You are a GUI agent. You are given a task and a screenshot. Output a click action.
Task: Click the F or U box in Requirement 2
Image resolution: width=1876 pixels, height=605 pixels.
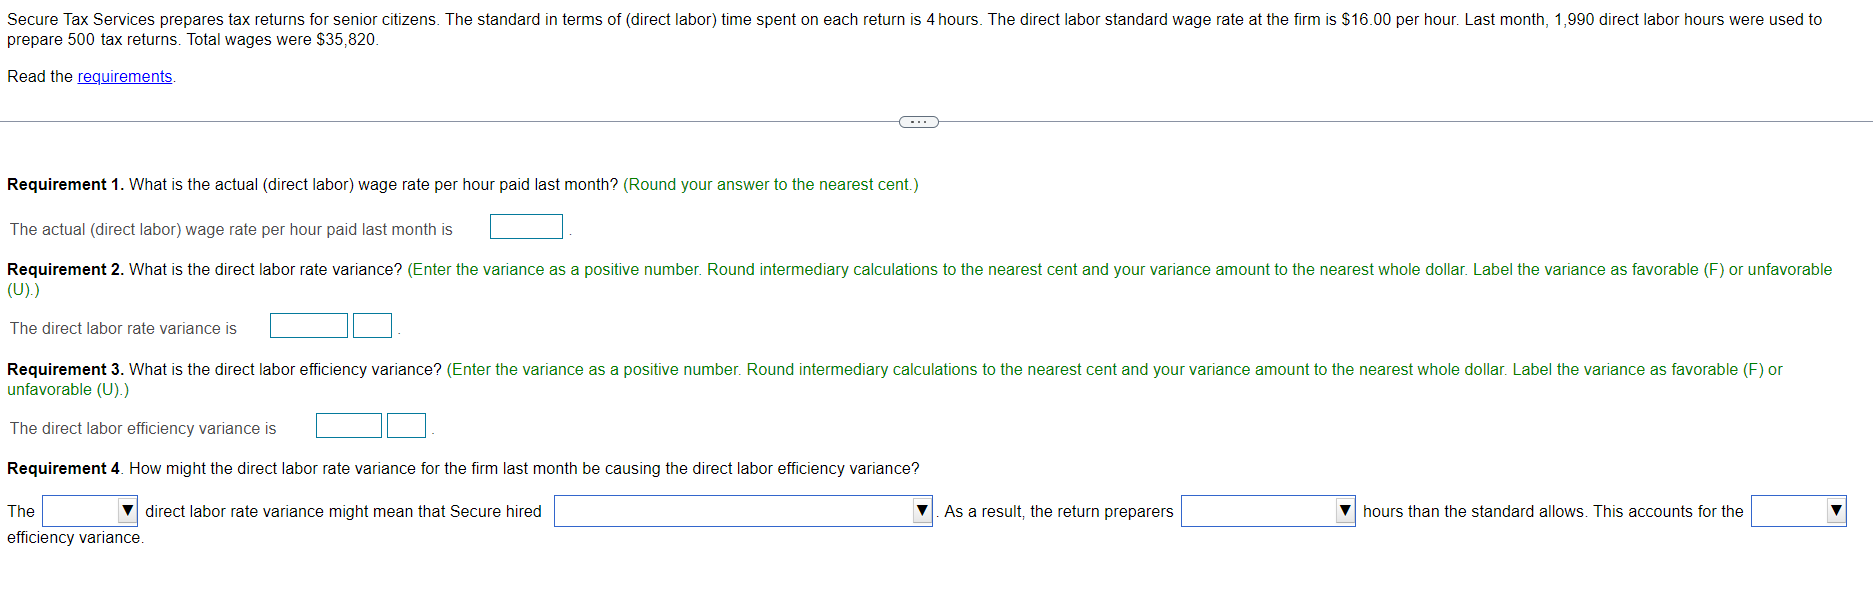pyautogui.click(x=371, y=325)
